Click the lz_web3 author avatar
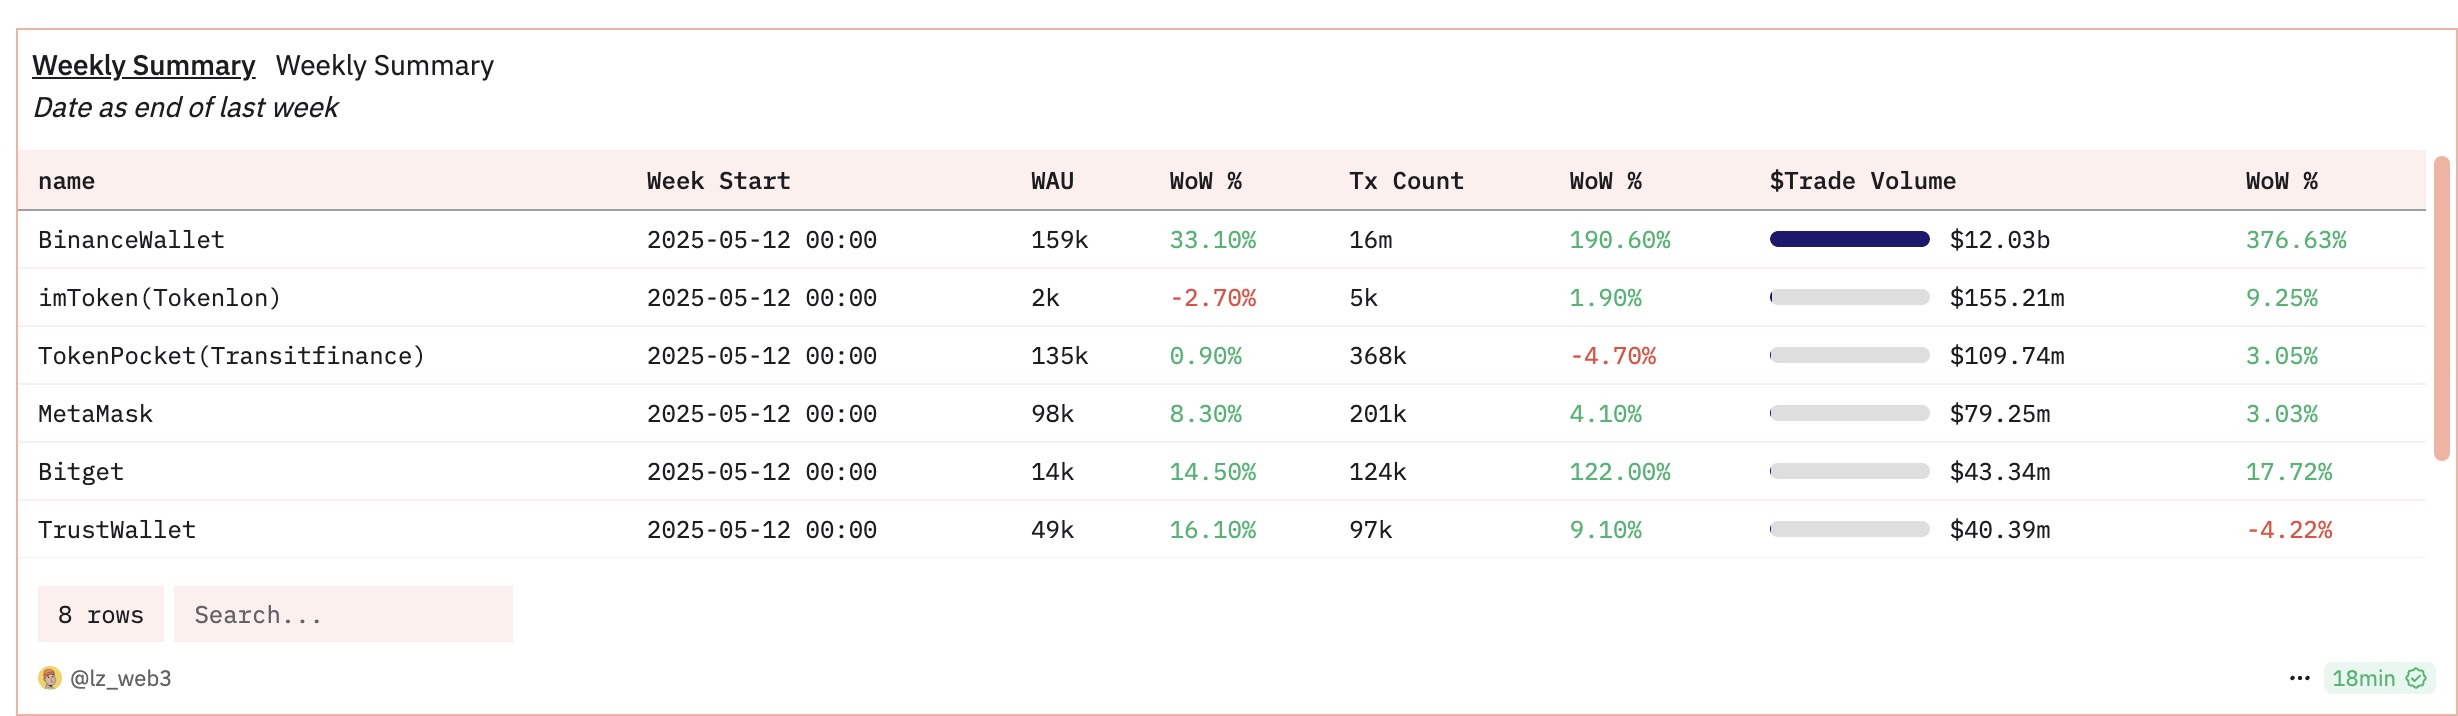2458x716 pixels. 49,678
